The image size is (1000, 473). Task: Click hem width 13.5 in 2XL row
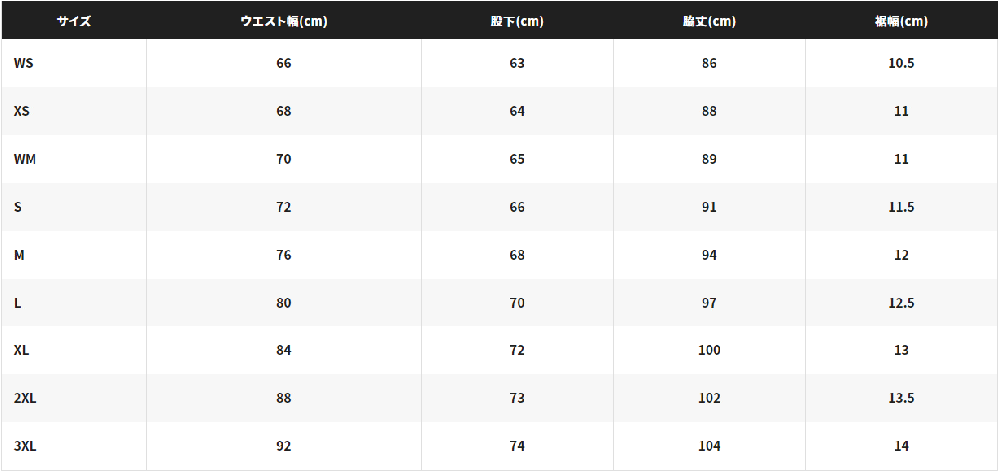coord(901,398)
